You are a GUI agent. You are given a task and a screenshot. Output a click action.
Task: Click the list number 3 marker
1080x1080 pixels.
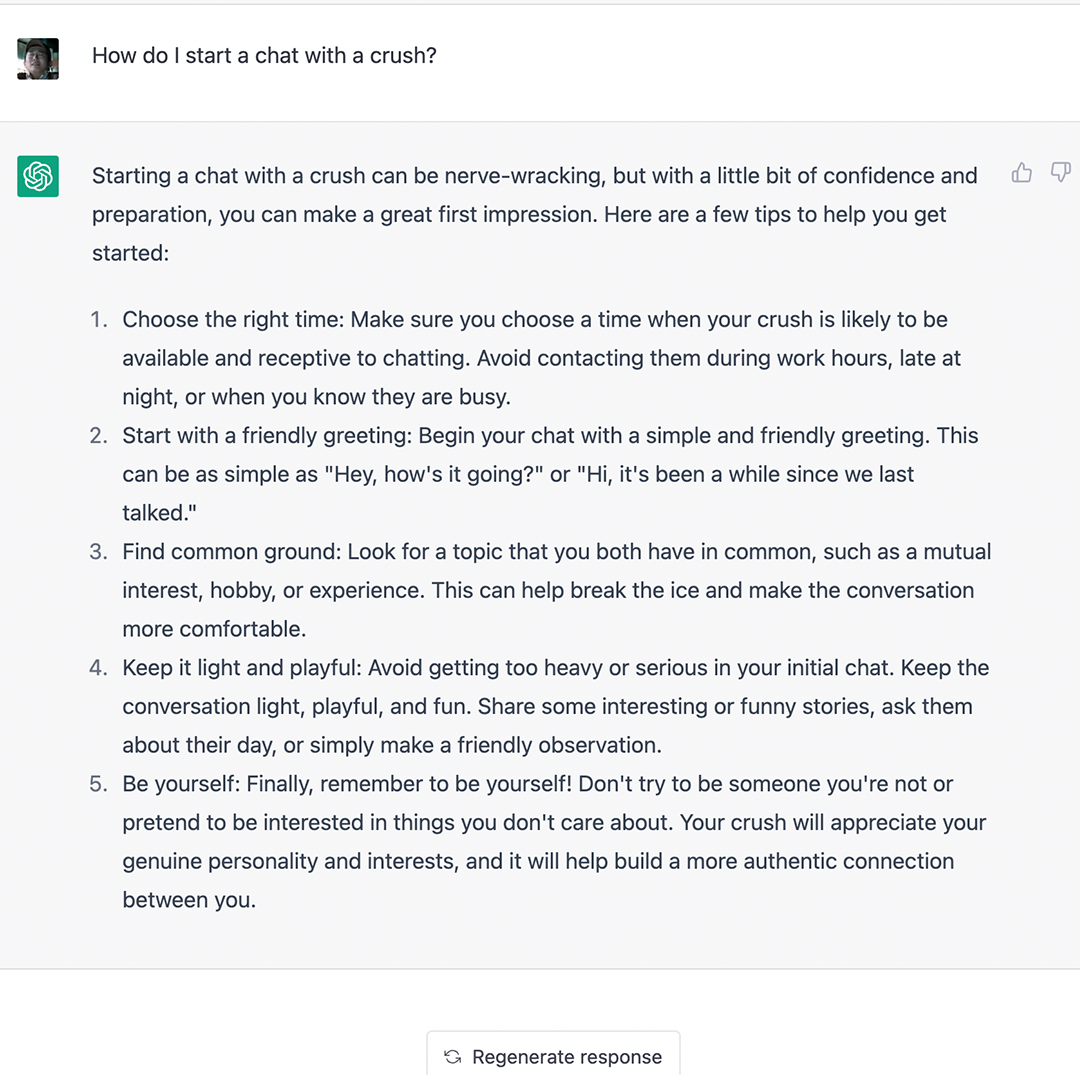point(98,552)
